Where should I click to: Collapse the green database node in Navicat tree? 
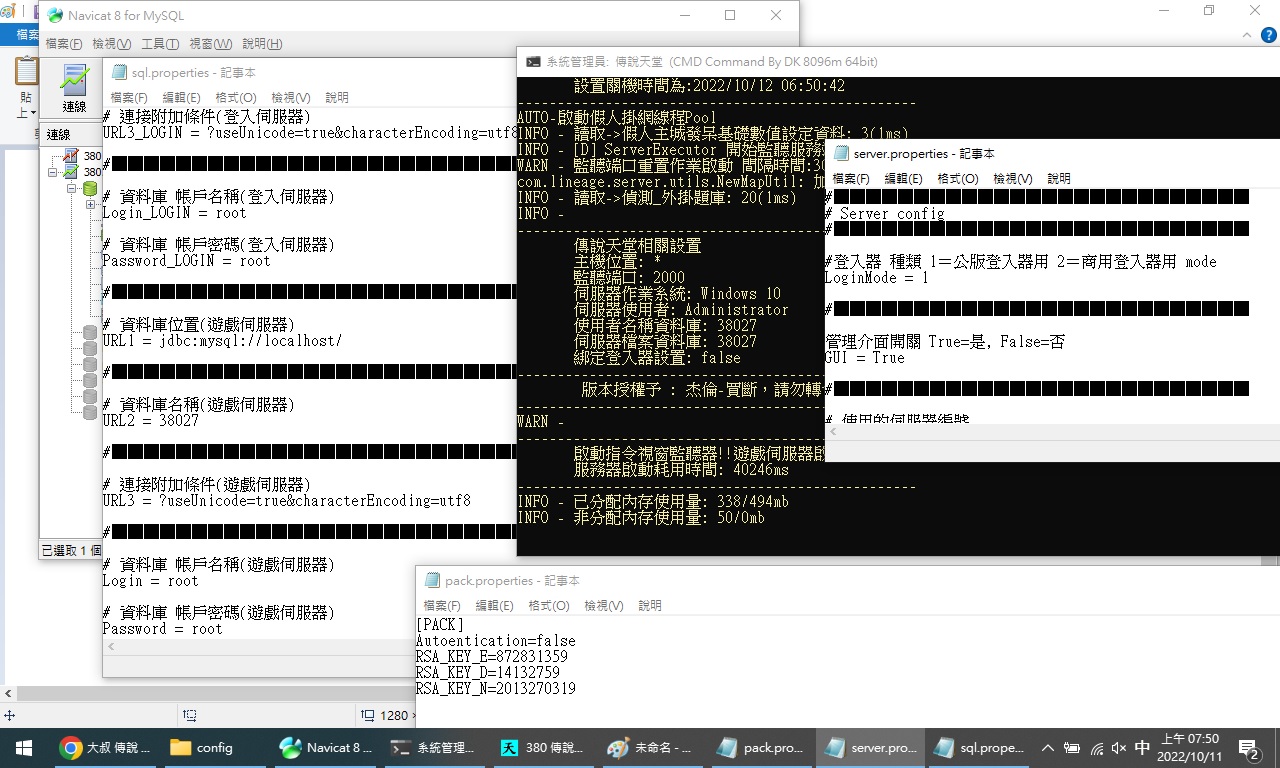click(72, 188)
